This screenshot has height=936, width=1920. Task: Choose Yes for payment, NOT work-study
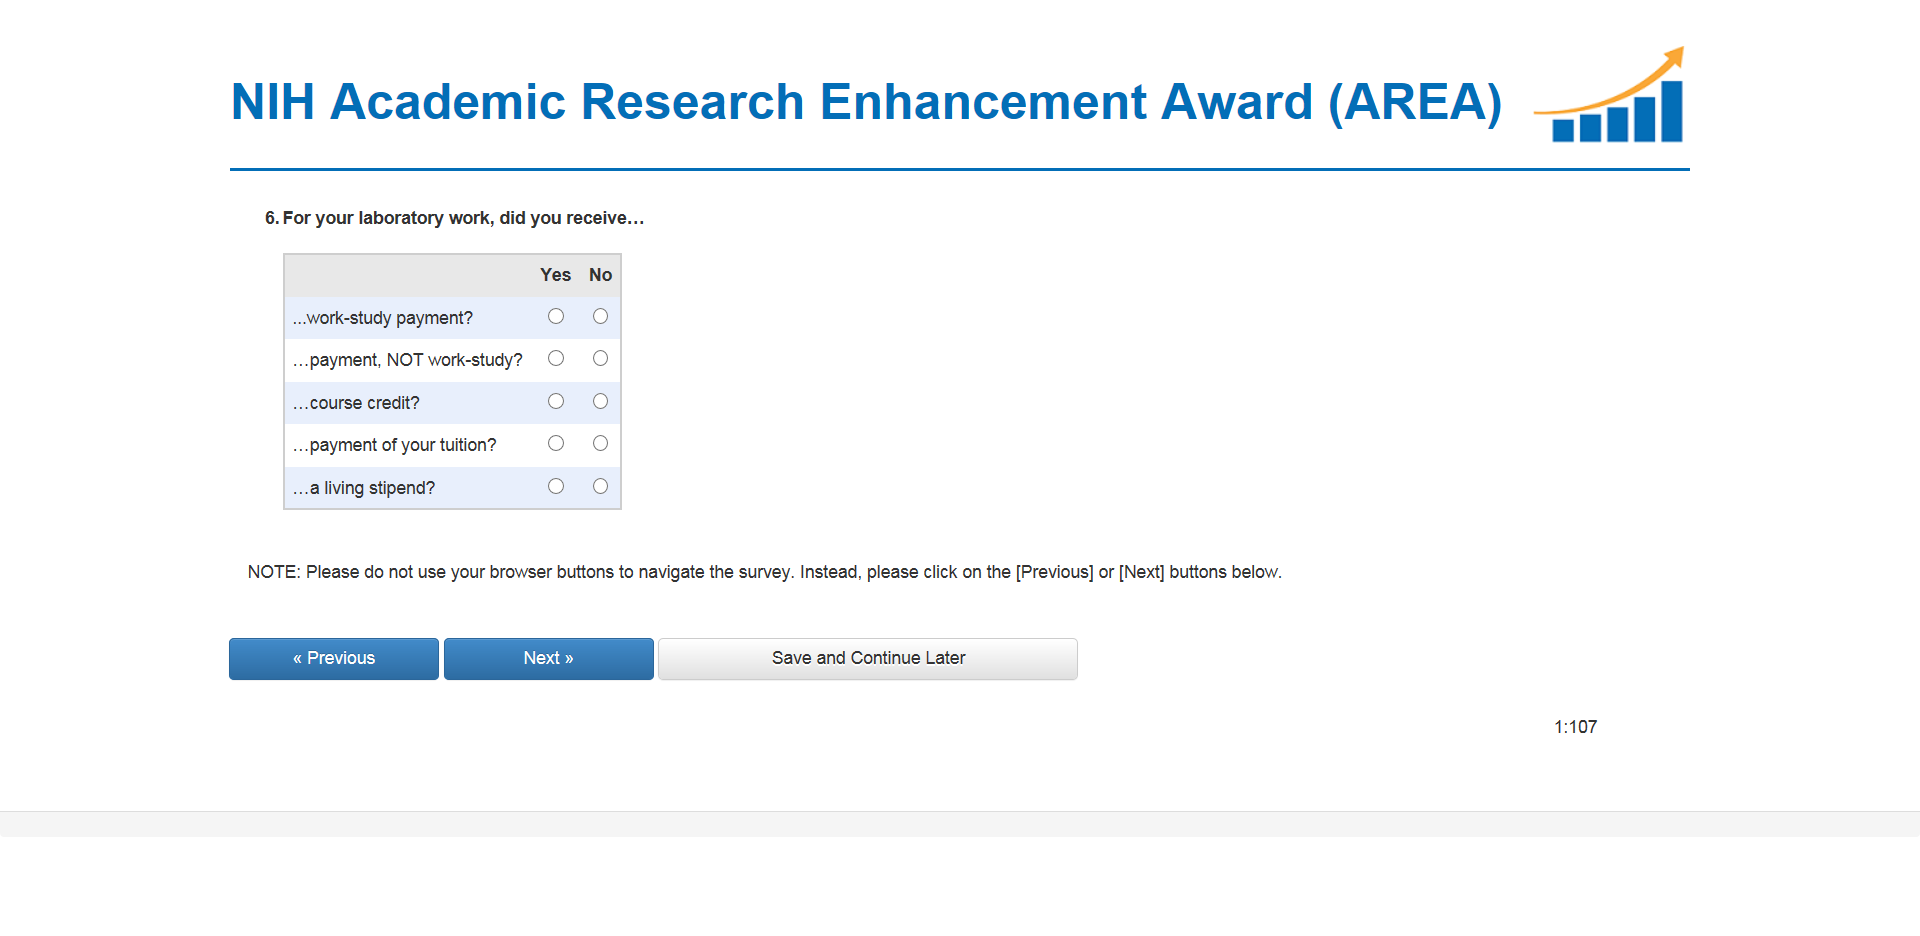(556, 359)
